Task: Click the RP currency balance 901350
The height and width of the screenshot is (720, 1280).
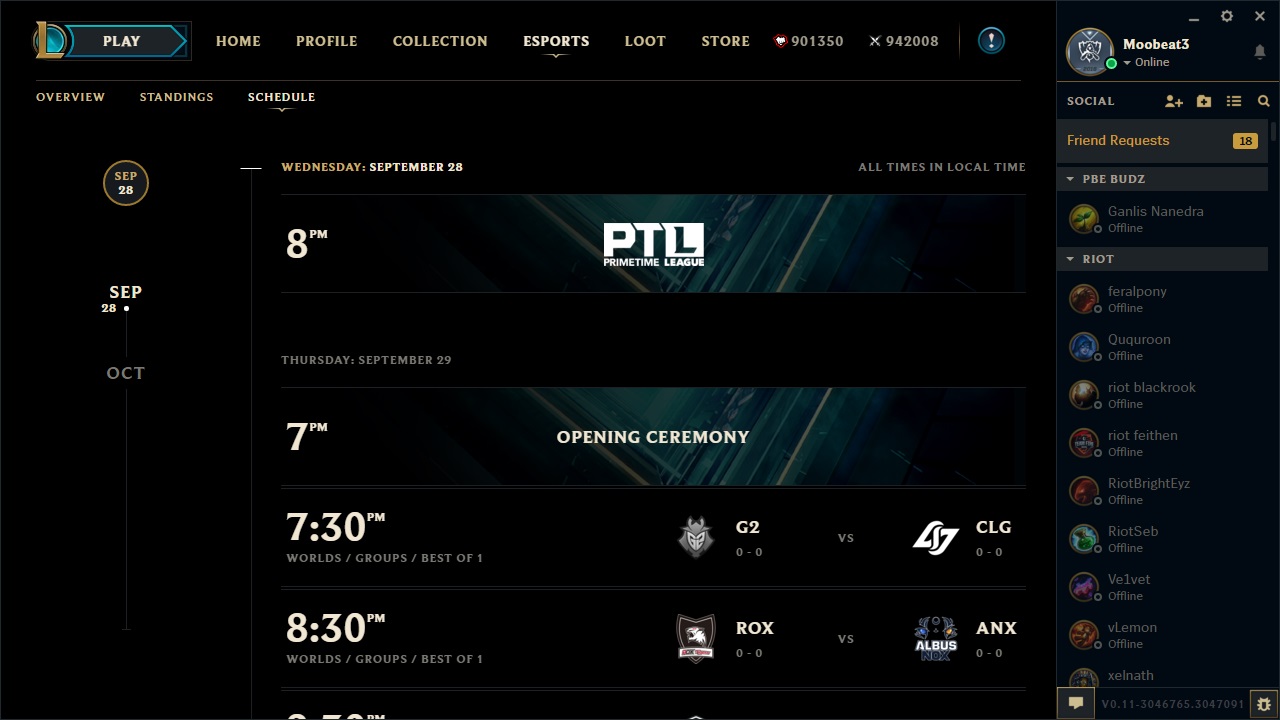Action: click(x=809, y=41)
